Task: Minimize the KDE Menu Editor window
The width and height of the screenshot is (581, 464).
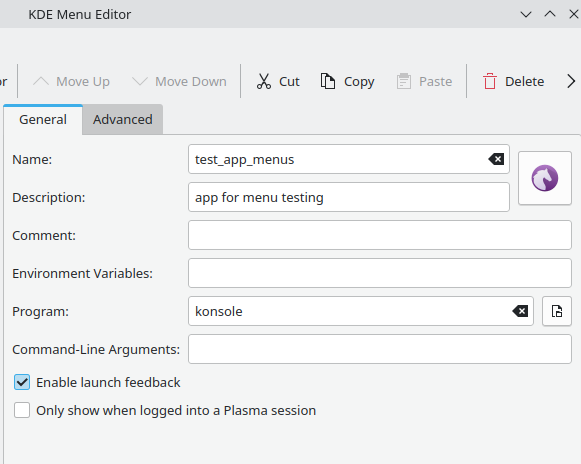Action: tap(526, 14)
